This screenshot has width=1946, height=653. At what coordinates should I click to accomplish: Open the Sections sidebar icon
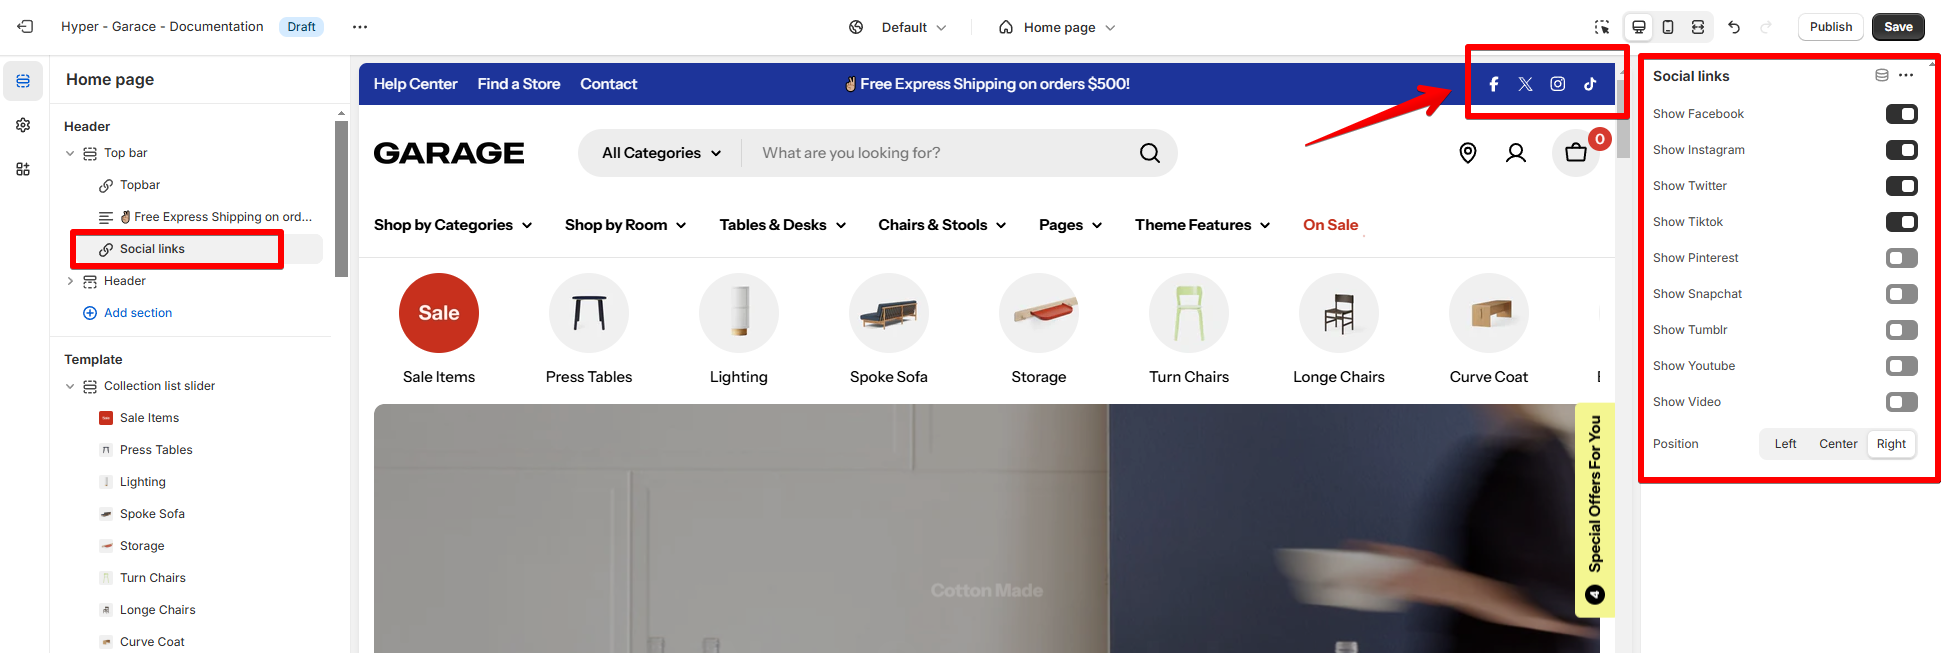[23, 81]
